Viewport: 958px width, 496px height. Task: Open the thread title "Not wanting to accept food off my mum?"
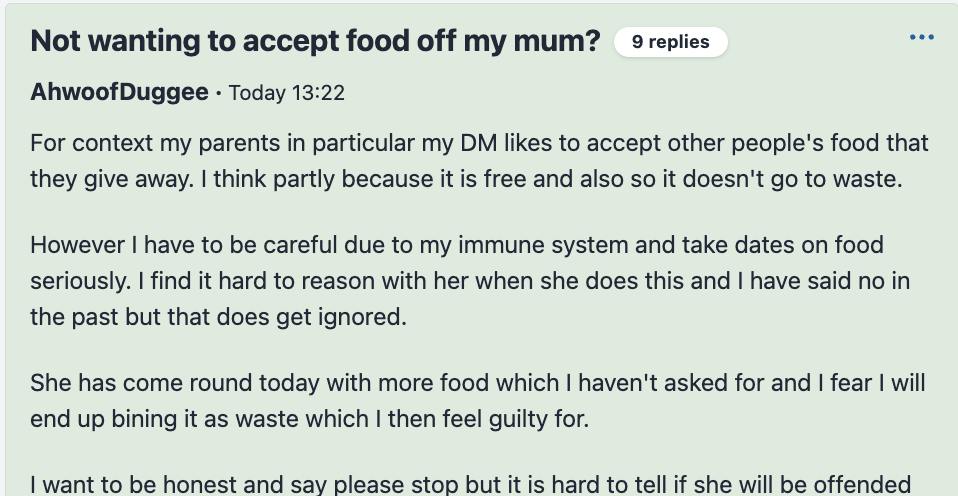pyautogui.click(x=315, y=42)
